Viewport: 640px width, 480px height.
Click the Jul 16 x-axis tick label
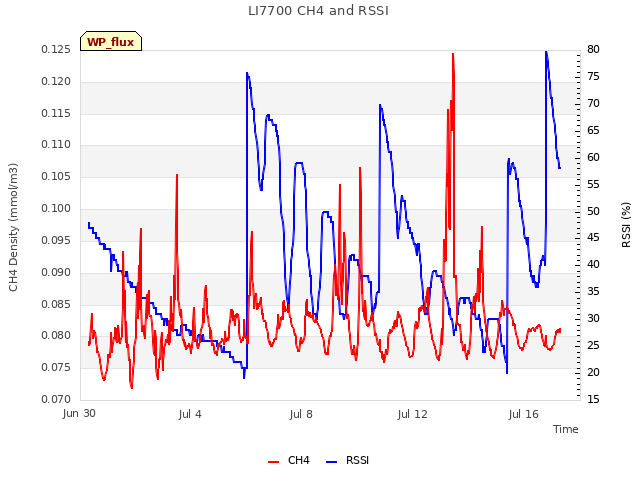coord(524,414)
